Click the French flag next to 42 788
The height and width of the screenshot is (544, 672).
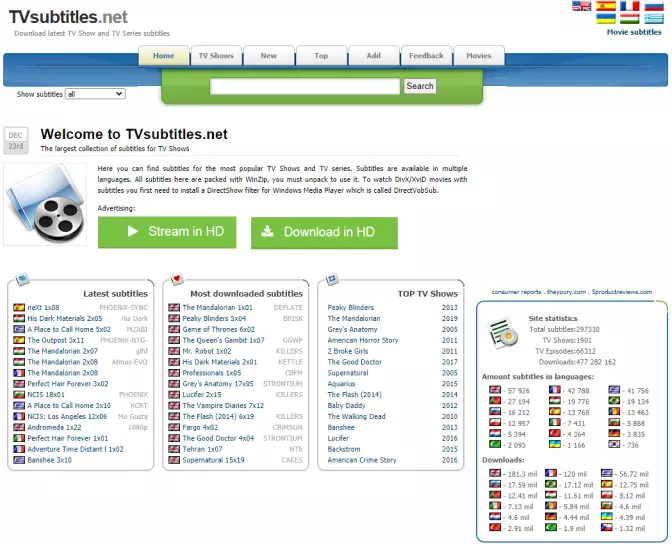point(555,390)
